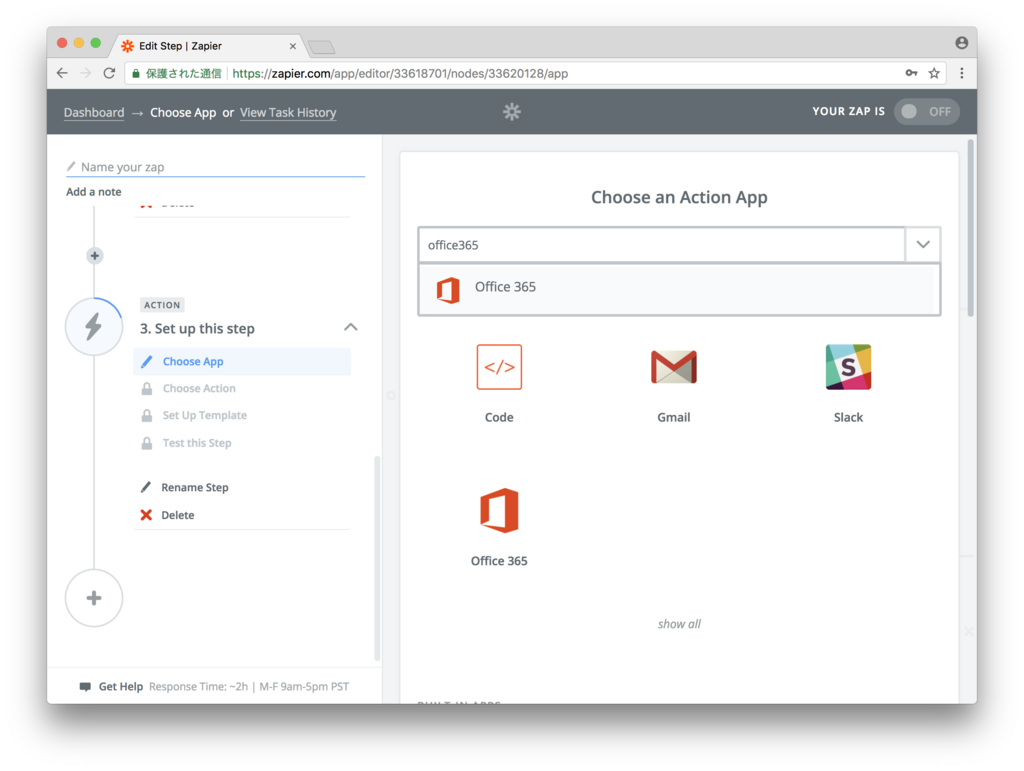Select the Slack app icon
Image resolution: width=1024 pixels, height=771 pixels.
pos(848,367)
